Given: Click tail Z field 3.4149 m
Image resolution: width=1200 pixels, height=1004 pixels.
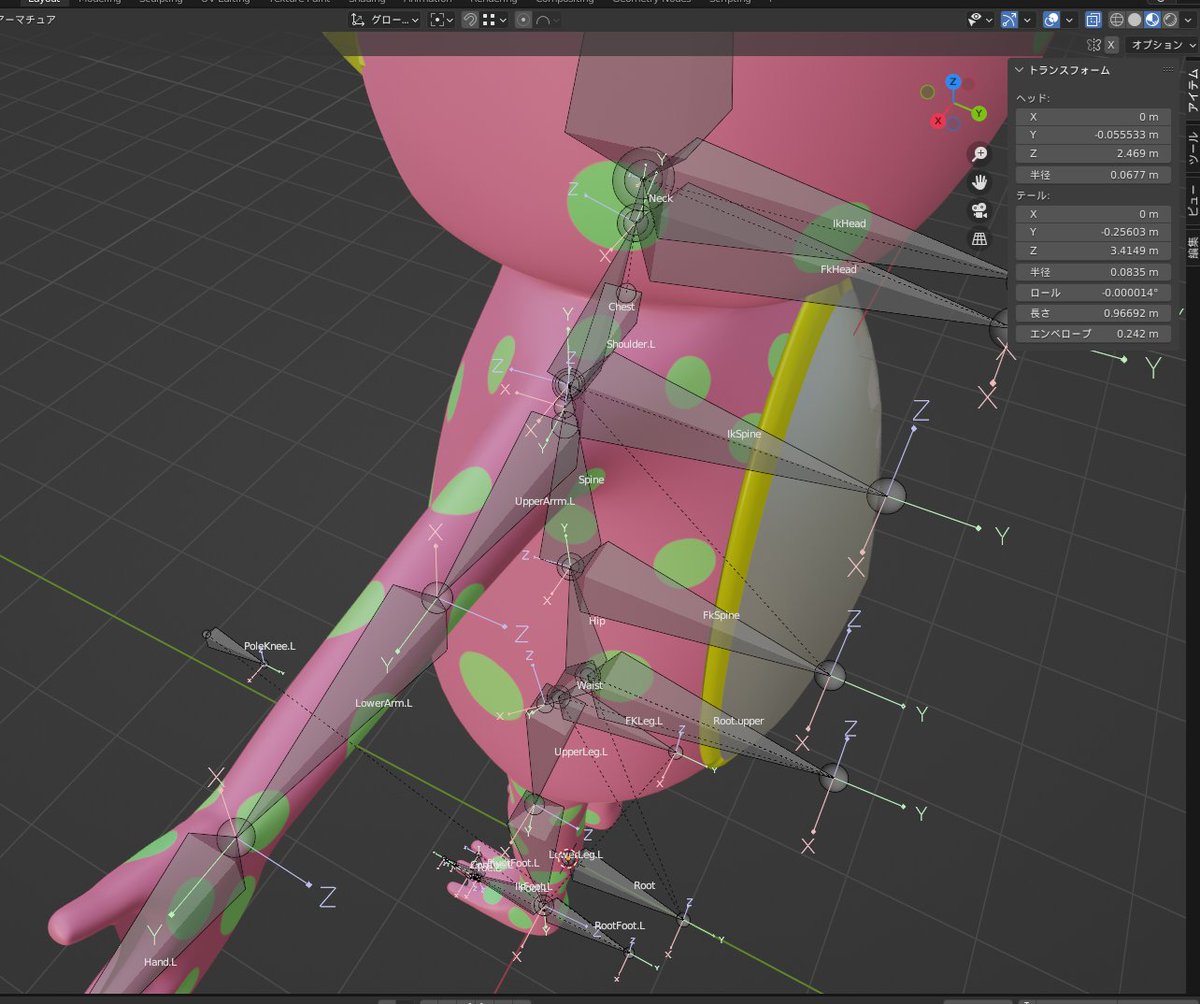Looking at the screenshot, I should [x=1093, y=251].
